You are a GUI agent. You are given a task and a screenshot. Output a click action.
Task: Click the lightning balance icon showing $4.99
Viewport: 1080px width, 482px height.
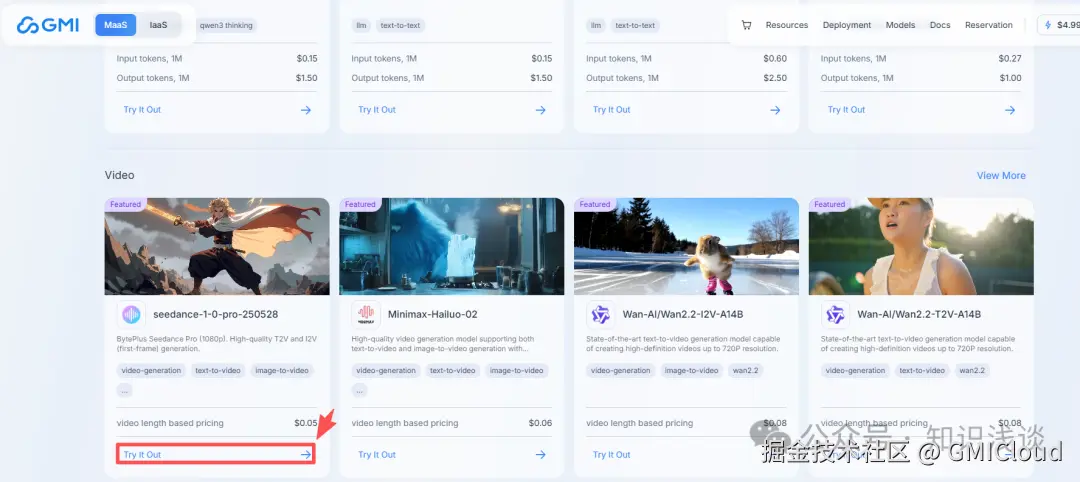[x=1048, y=25]
